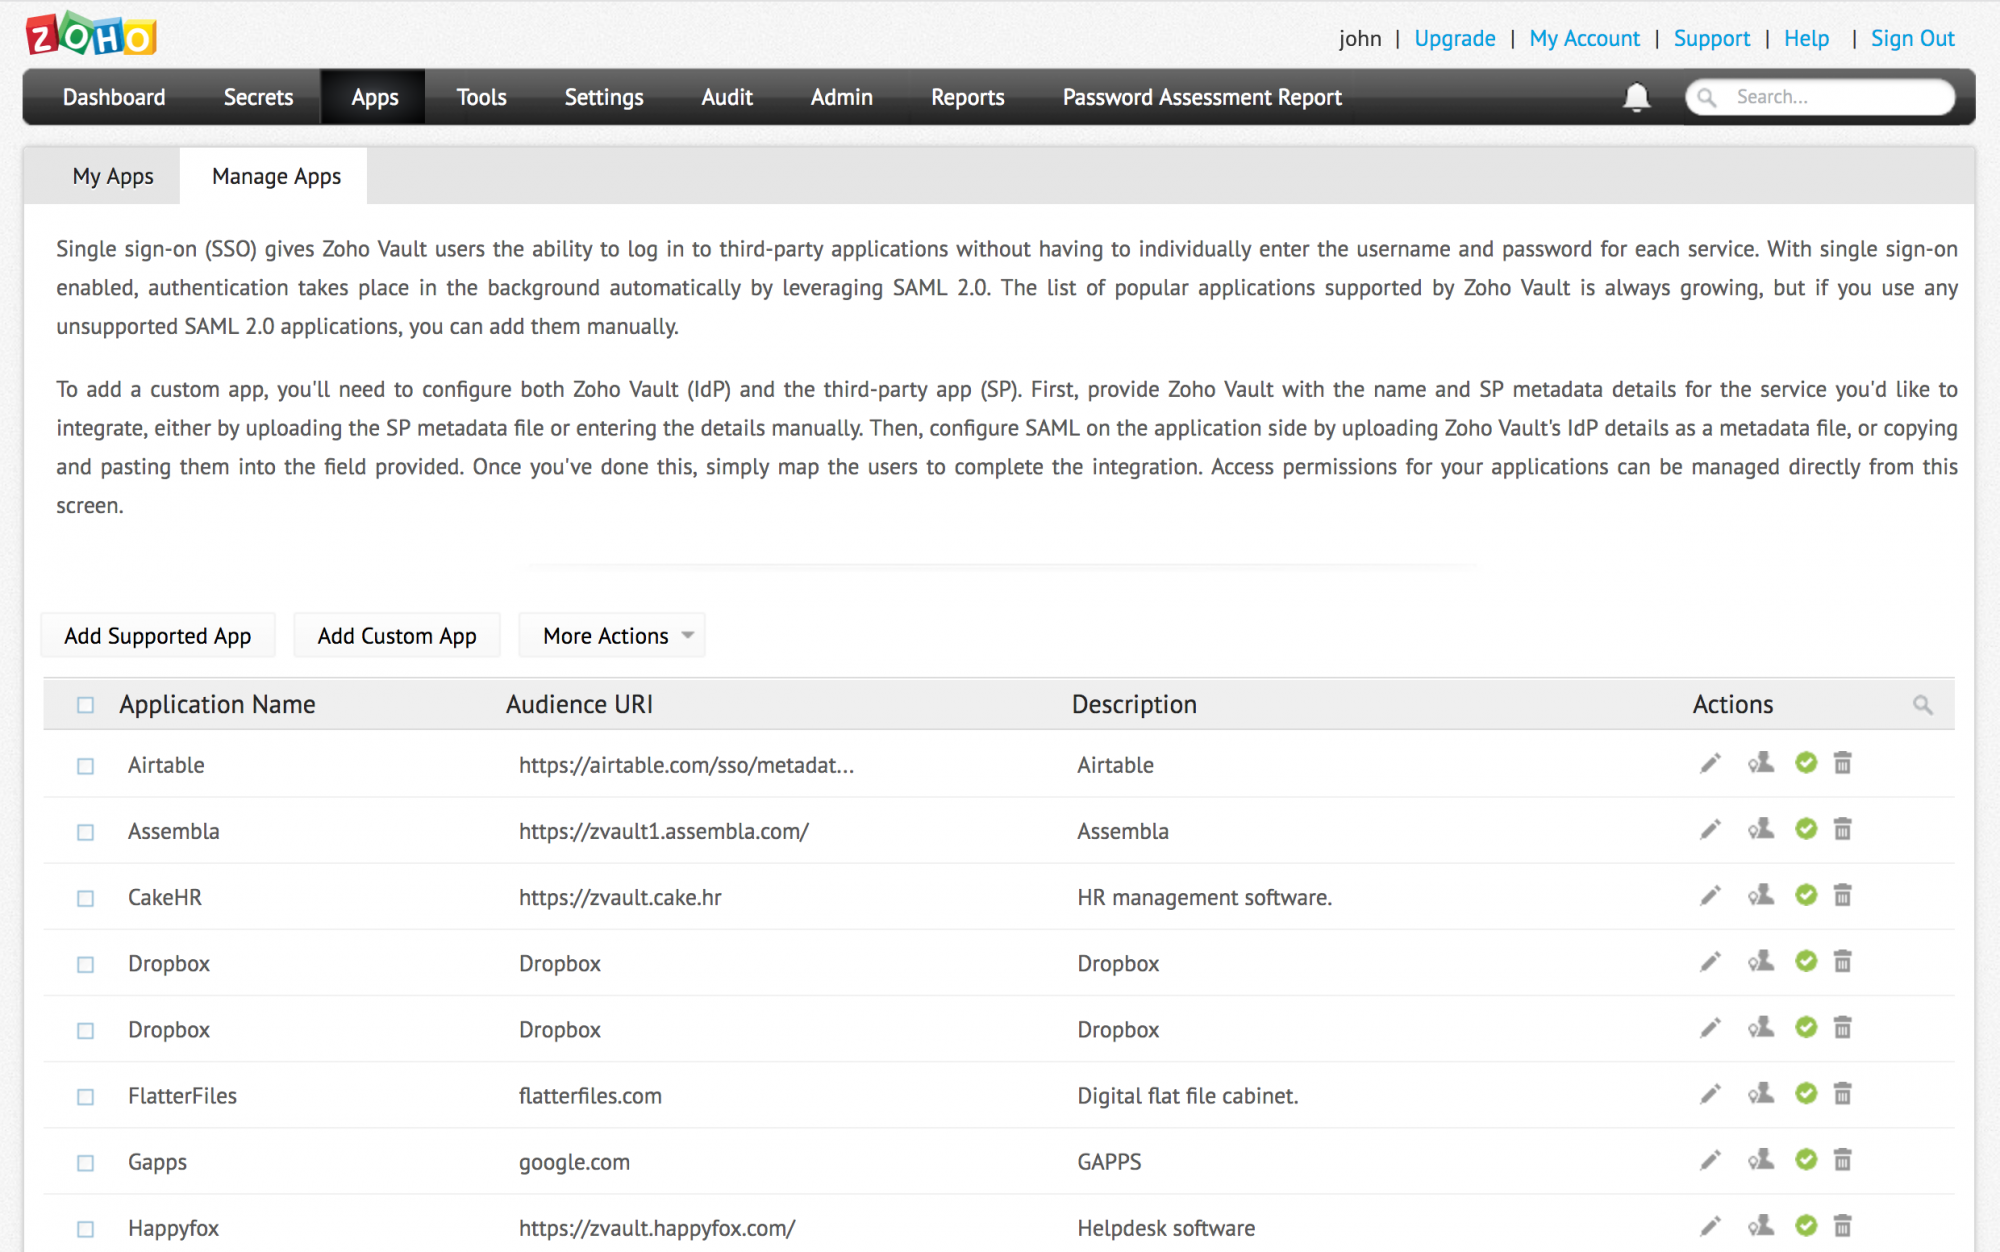Click the Zoho logo
The width and height of the screenshot is (2000, 1252).
(x=91, y=36)
